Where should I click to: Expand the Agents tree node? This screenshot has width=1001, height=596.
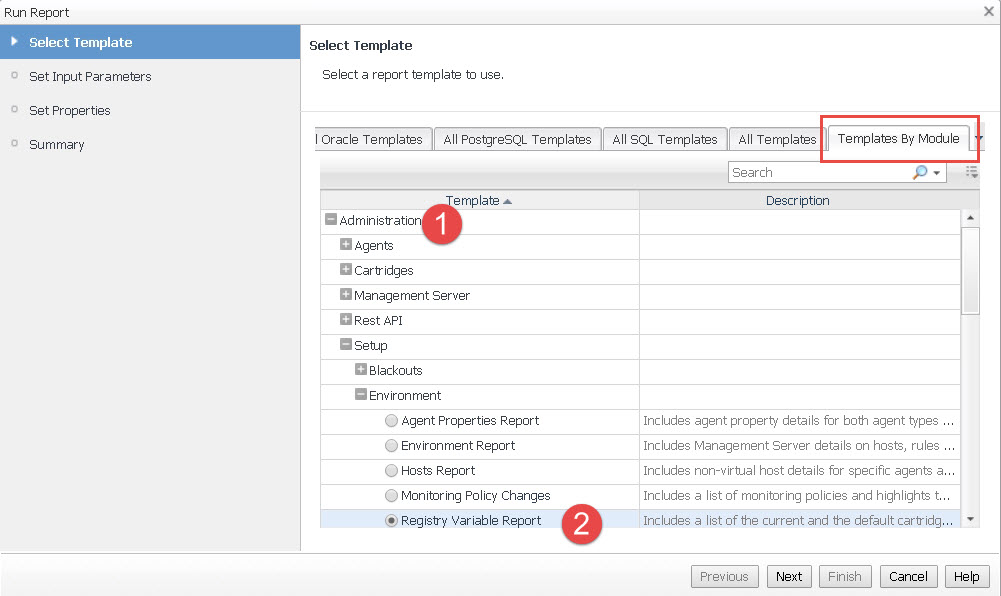coord(346,245)
